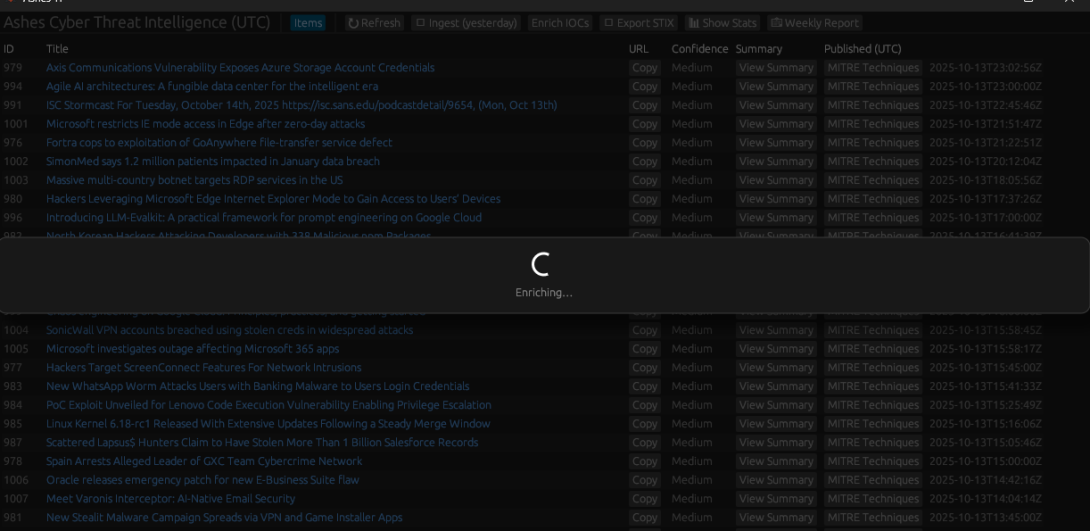Open the Axis Communications Vulnerability article
This screenshot has height=531, width=1090.
point(240,68)
